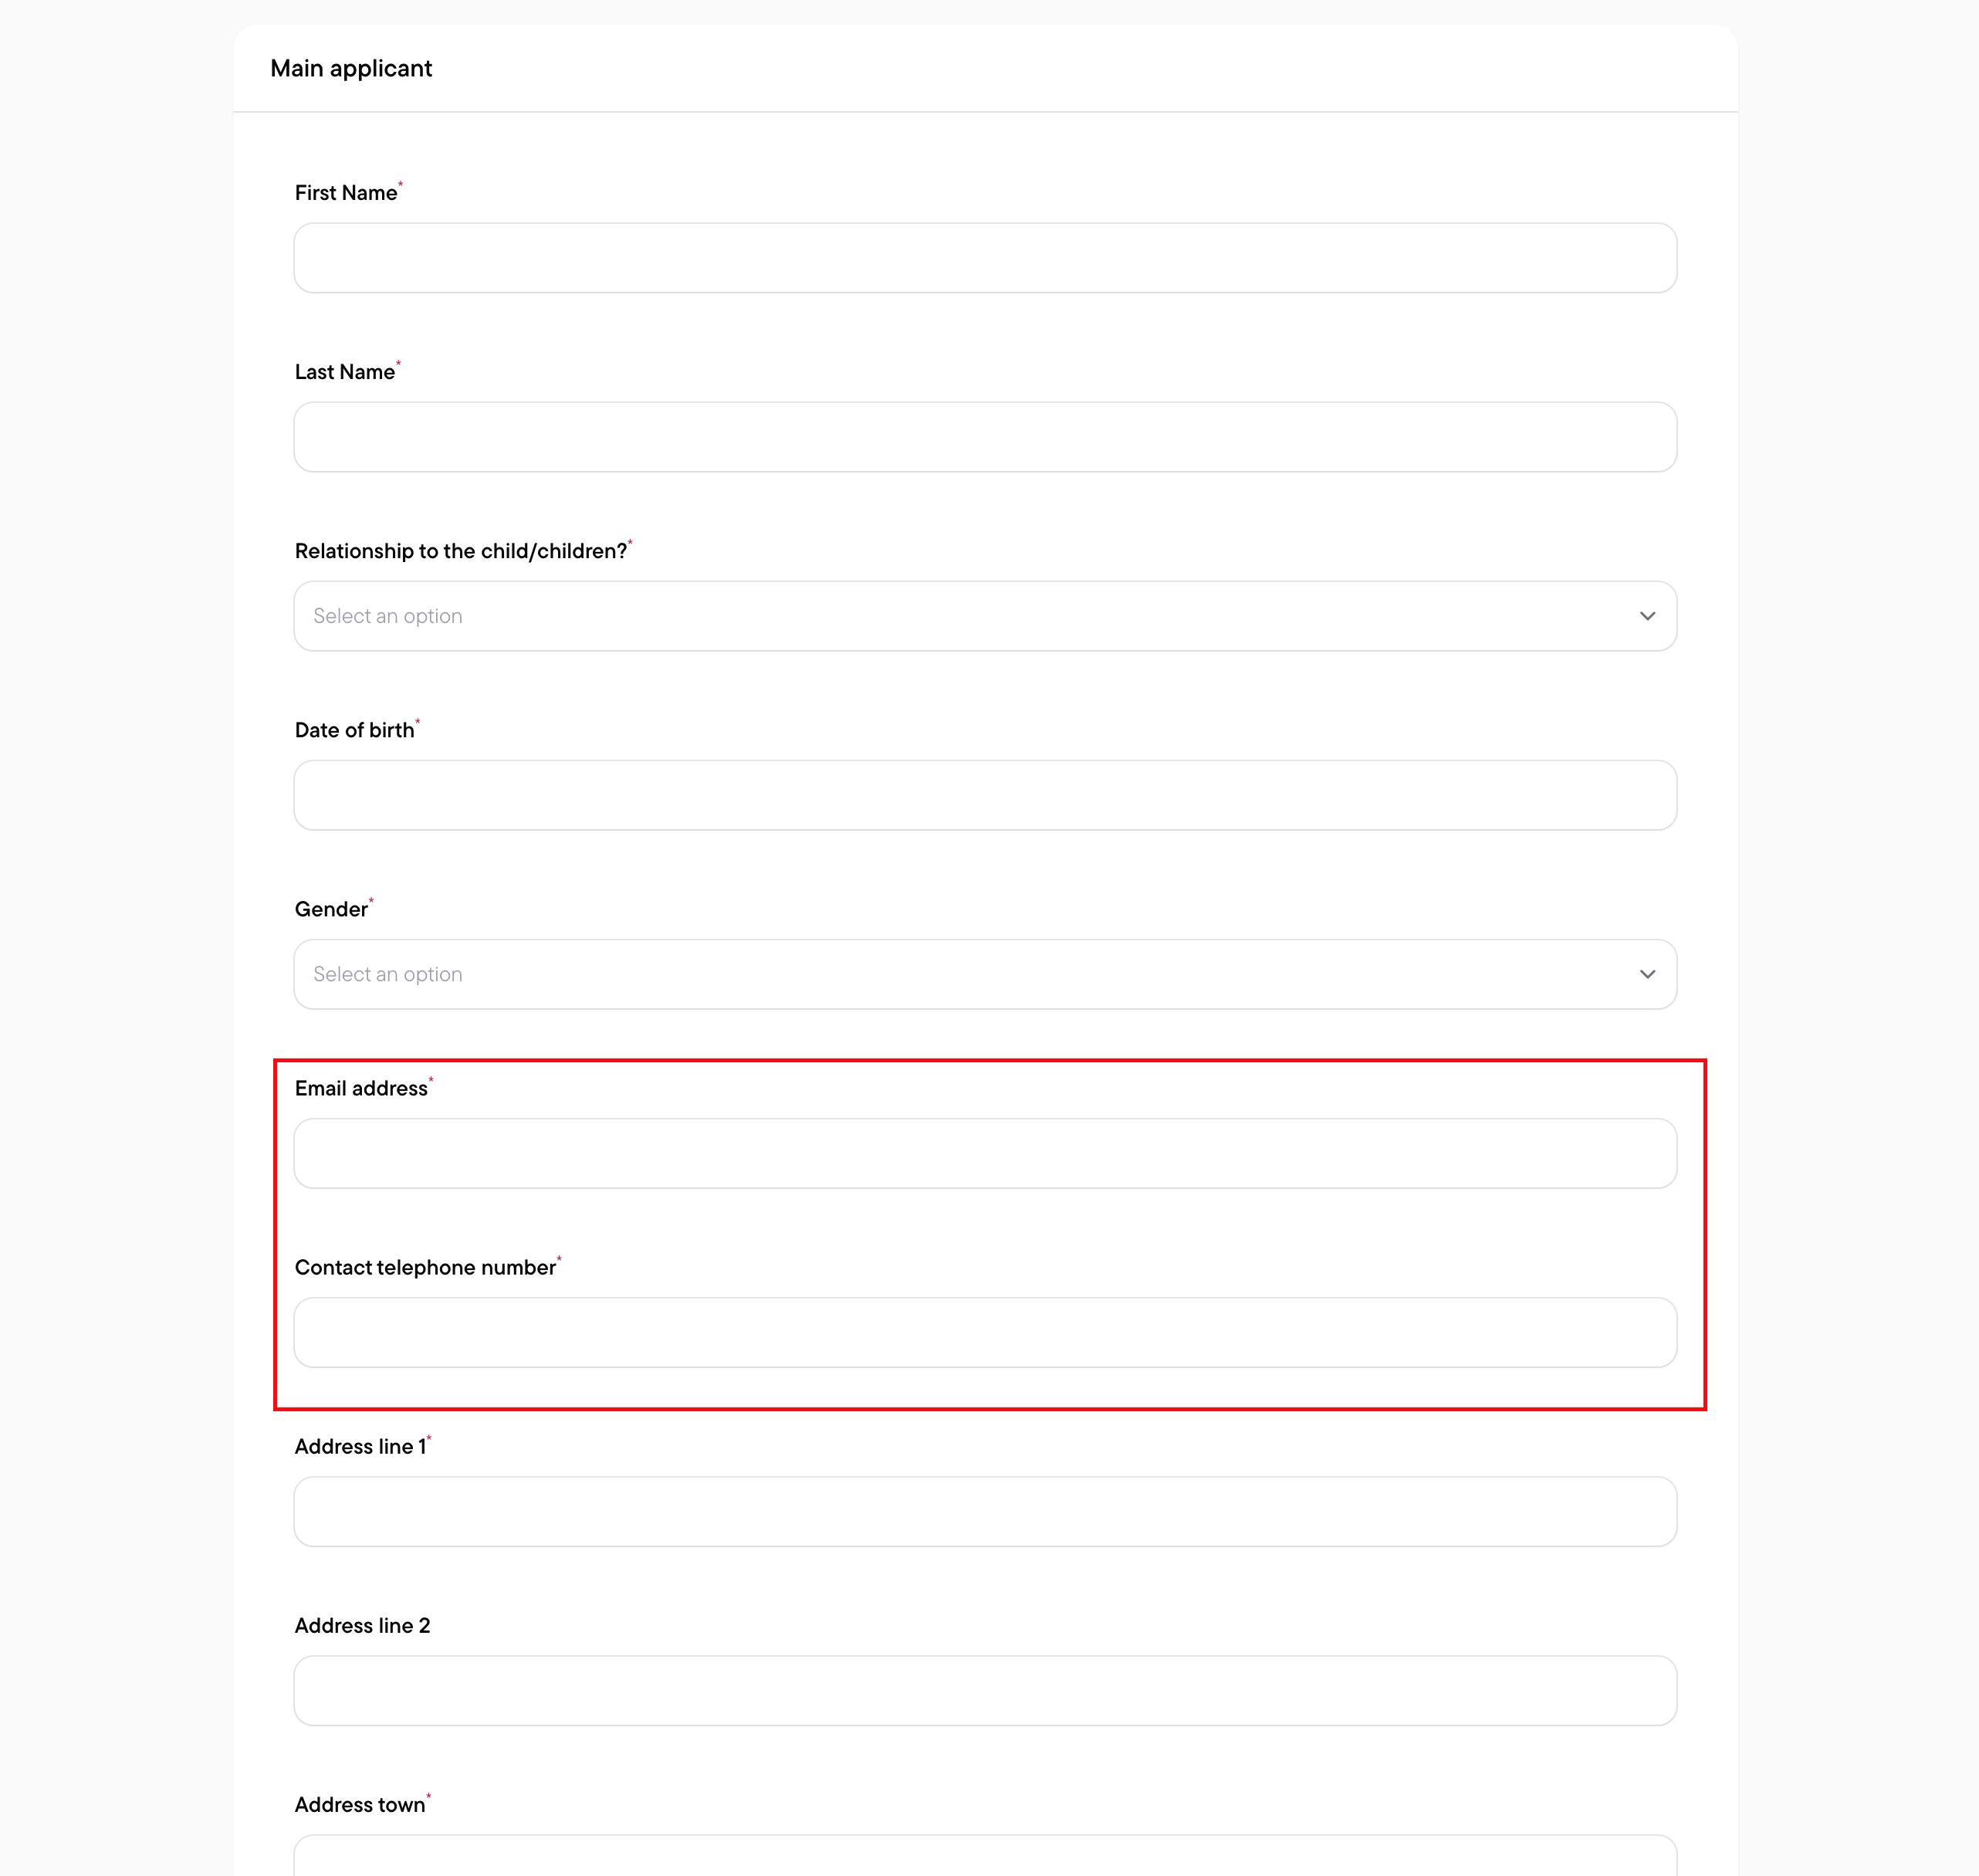Click the Gender field label
The height and width of the screenshot is (1876, 1979).
click(x=331, y=909)
